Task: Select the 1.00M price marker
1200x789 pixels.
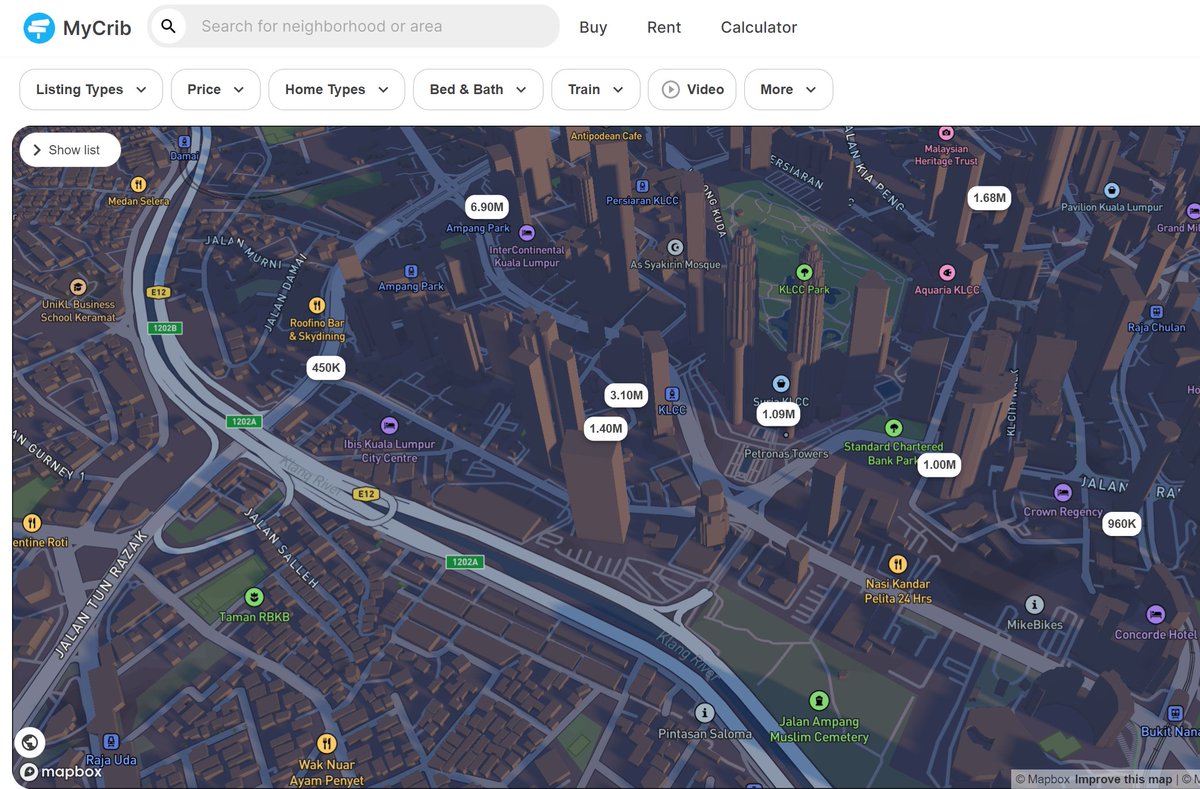Action: coord(939,465)
